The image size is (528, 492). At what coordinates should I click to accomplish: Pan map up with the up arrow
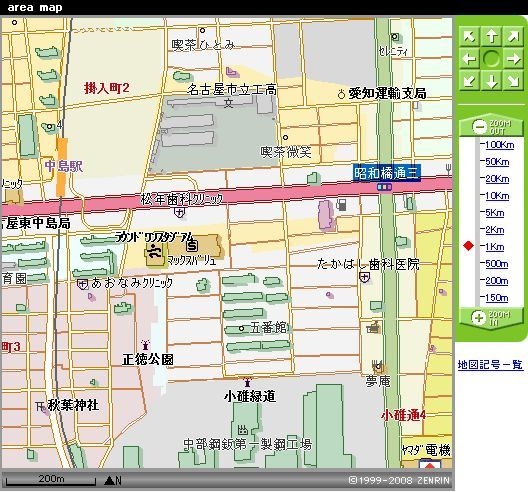tap(491, 36)
